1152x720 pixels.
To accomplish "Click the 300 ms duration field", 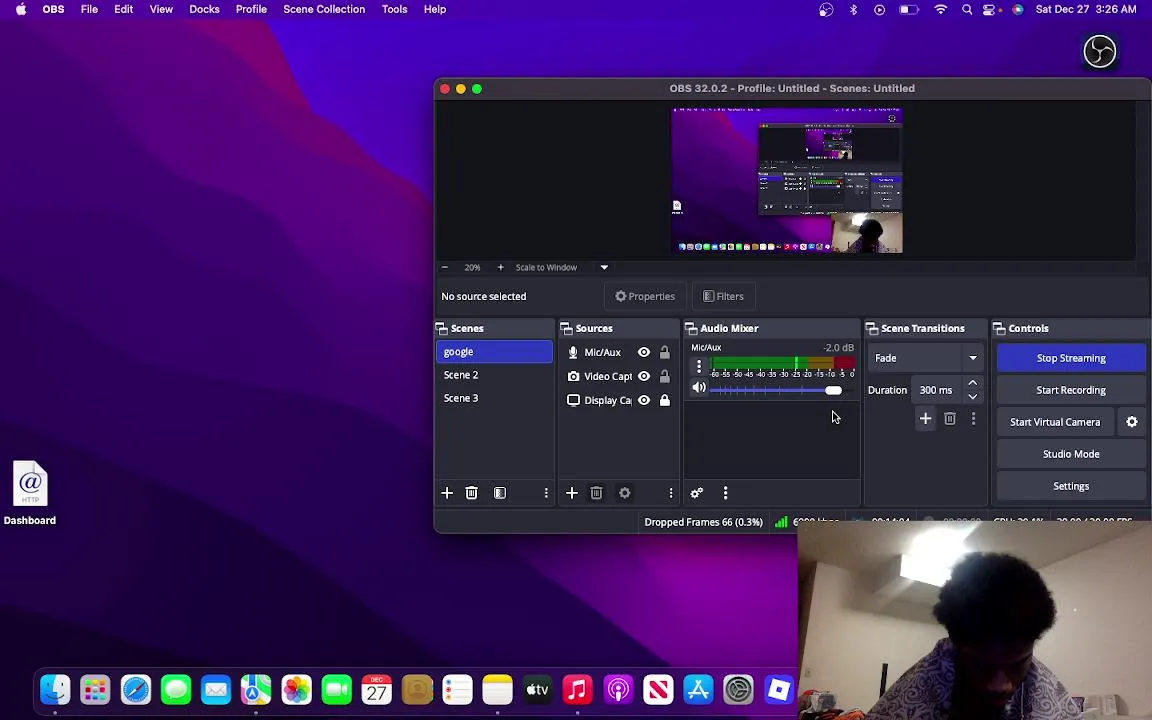I will coord(936,390).
